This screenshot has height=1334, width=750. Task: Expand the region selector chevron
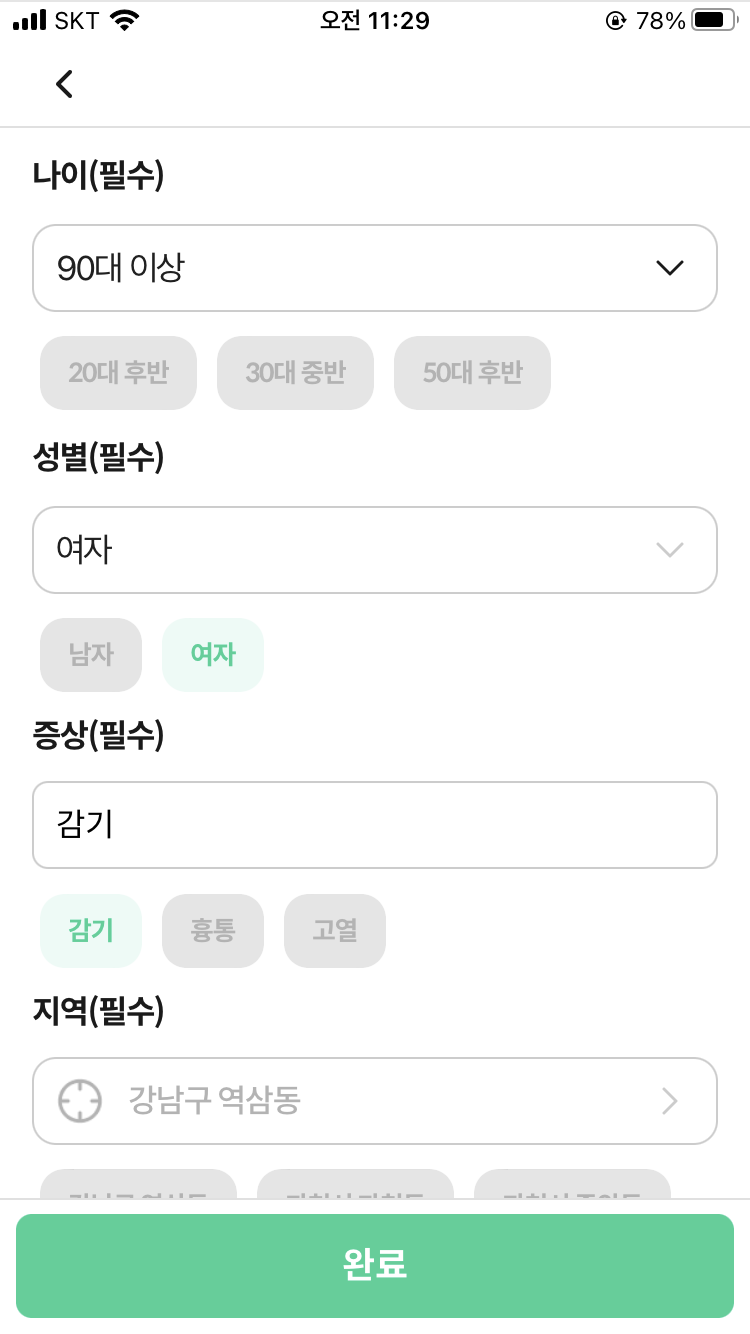pos(670,1101)
